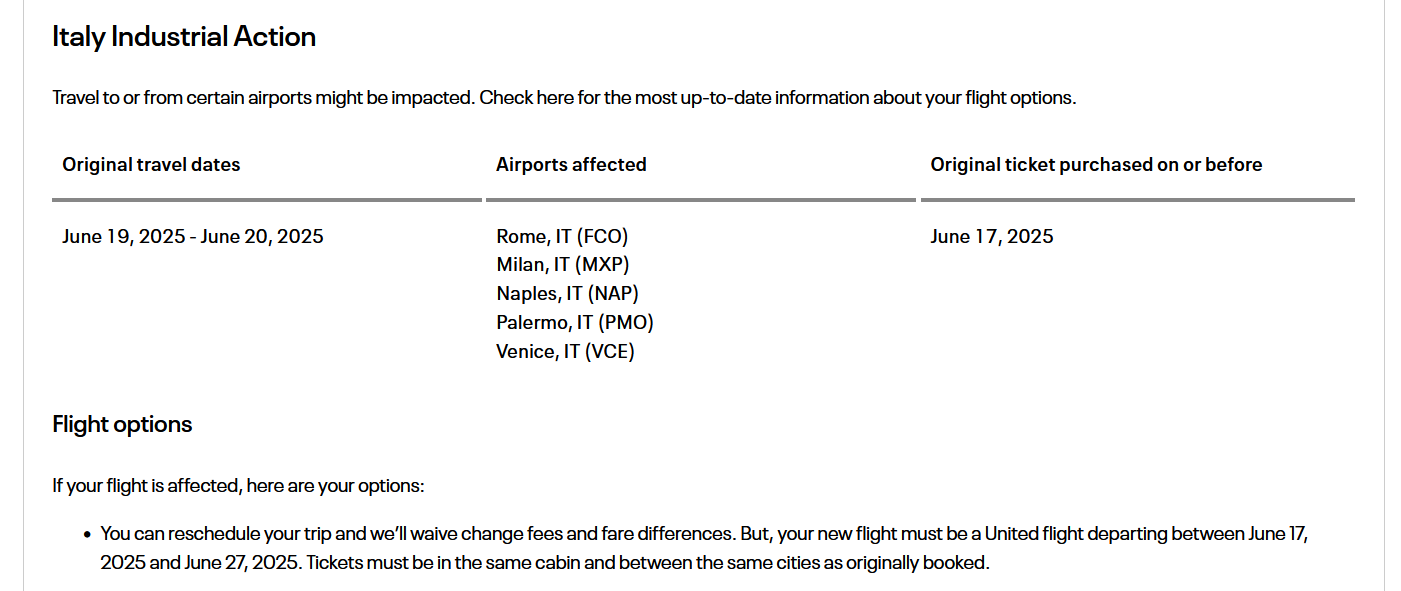This screenshot has height=591, width=1401.
Task: Pick the Palermo, IT (PMO) airport entry
Action: pyautogui.click(x=575, y=323)
